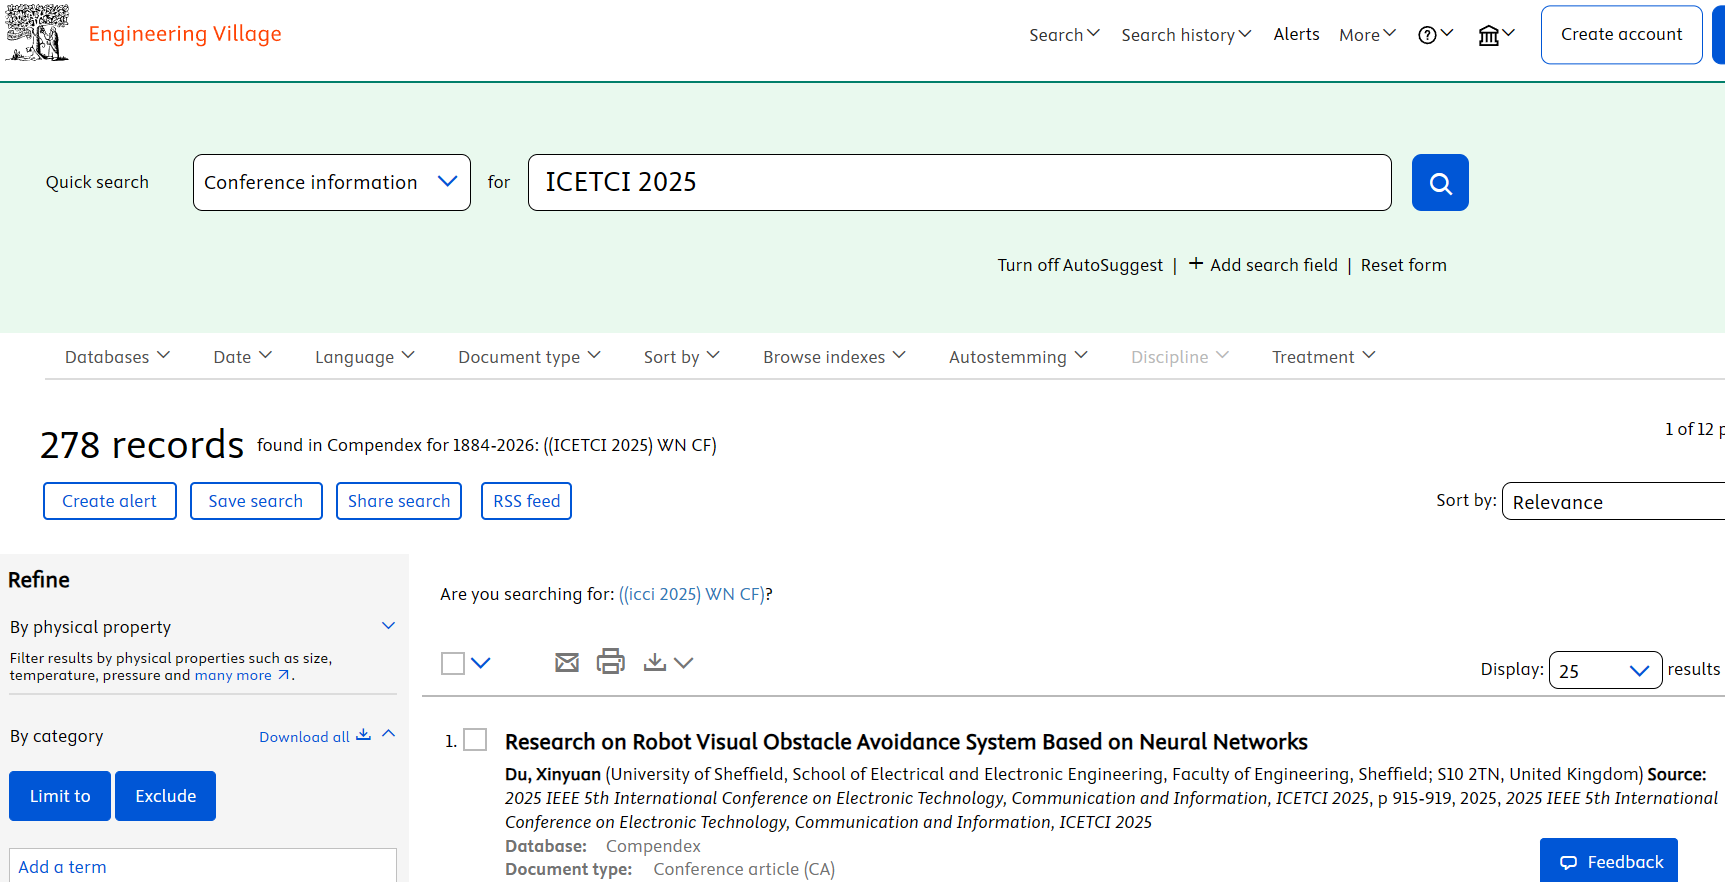The height and width of the screenshot is (882, 1725).
Task: Click the Elsevier tree logo
Action: point(37,33)
